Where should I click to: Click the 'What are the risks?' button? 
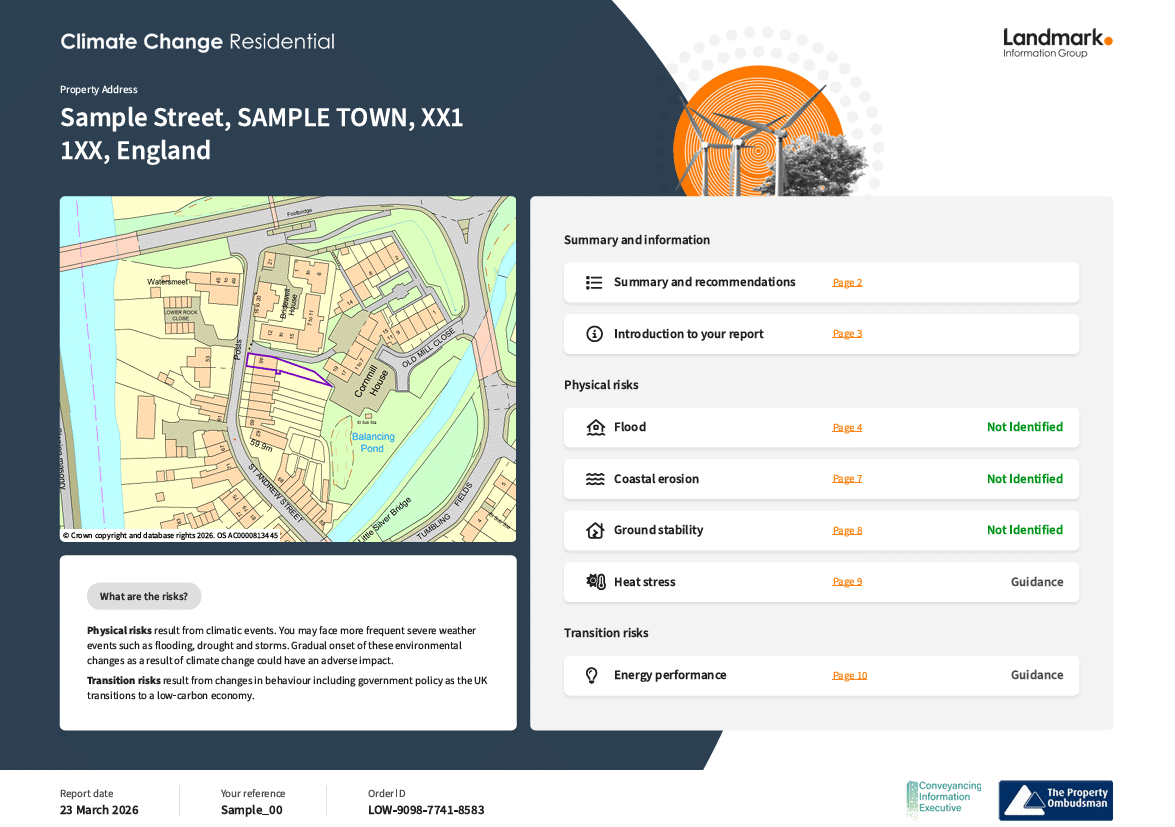point(144,597)
